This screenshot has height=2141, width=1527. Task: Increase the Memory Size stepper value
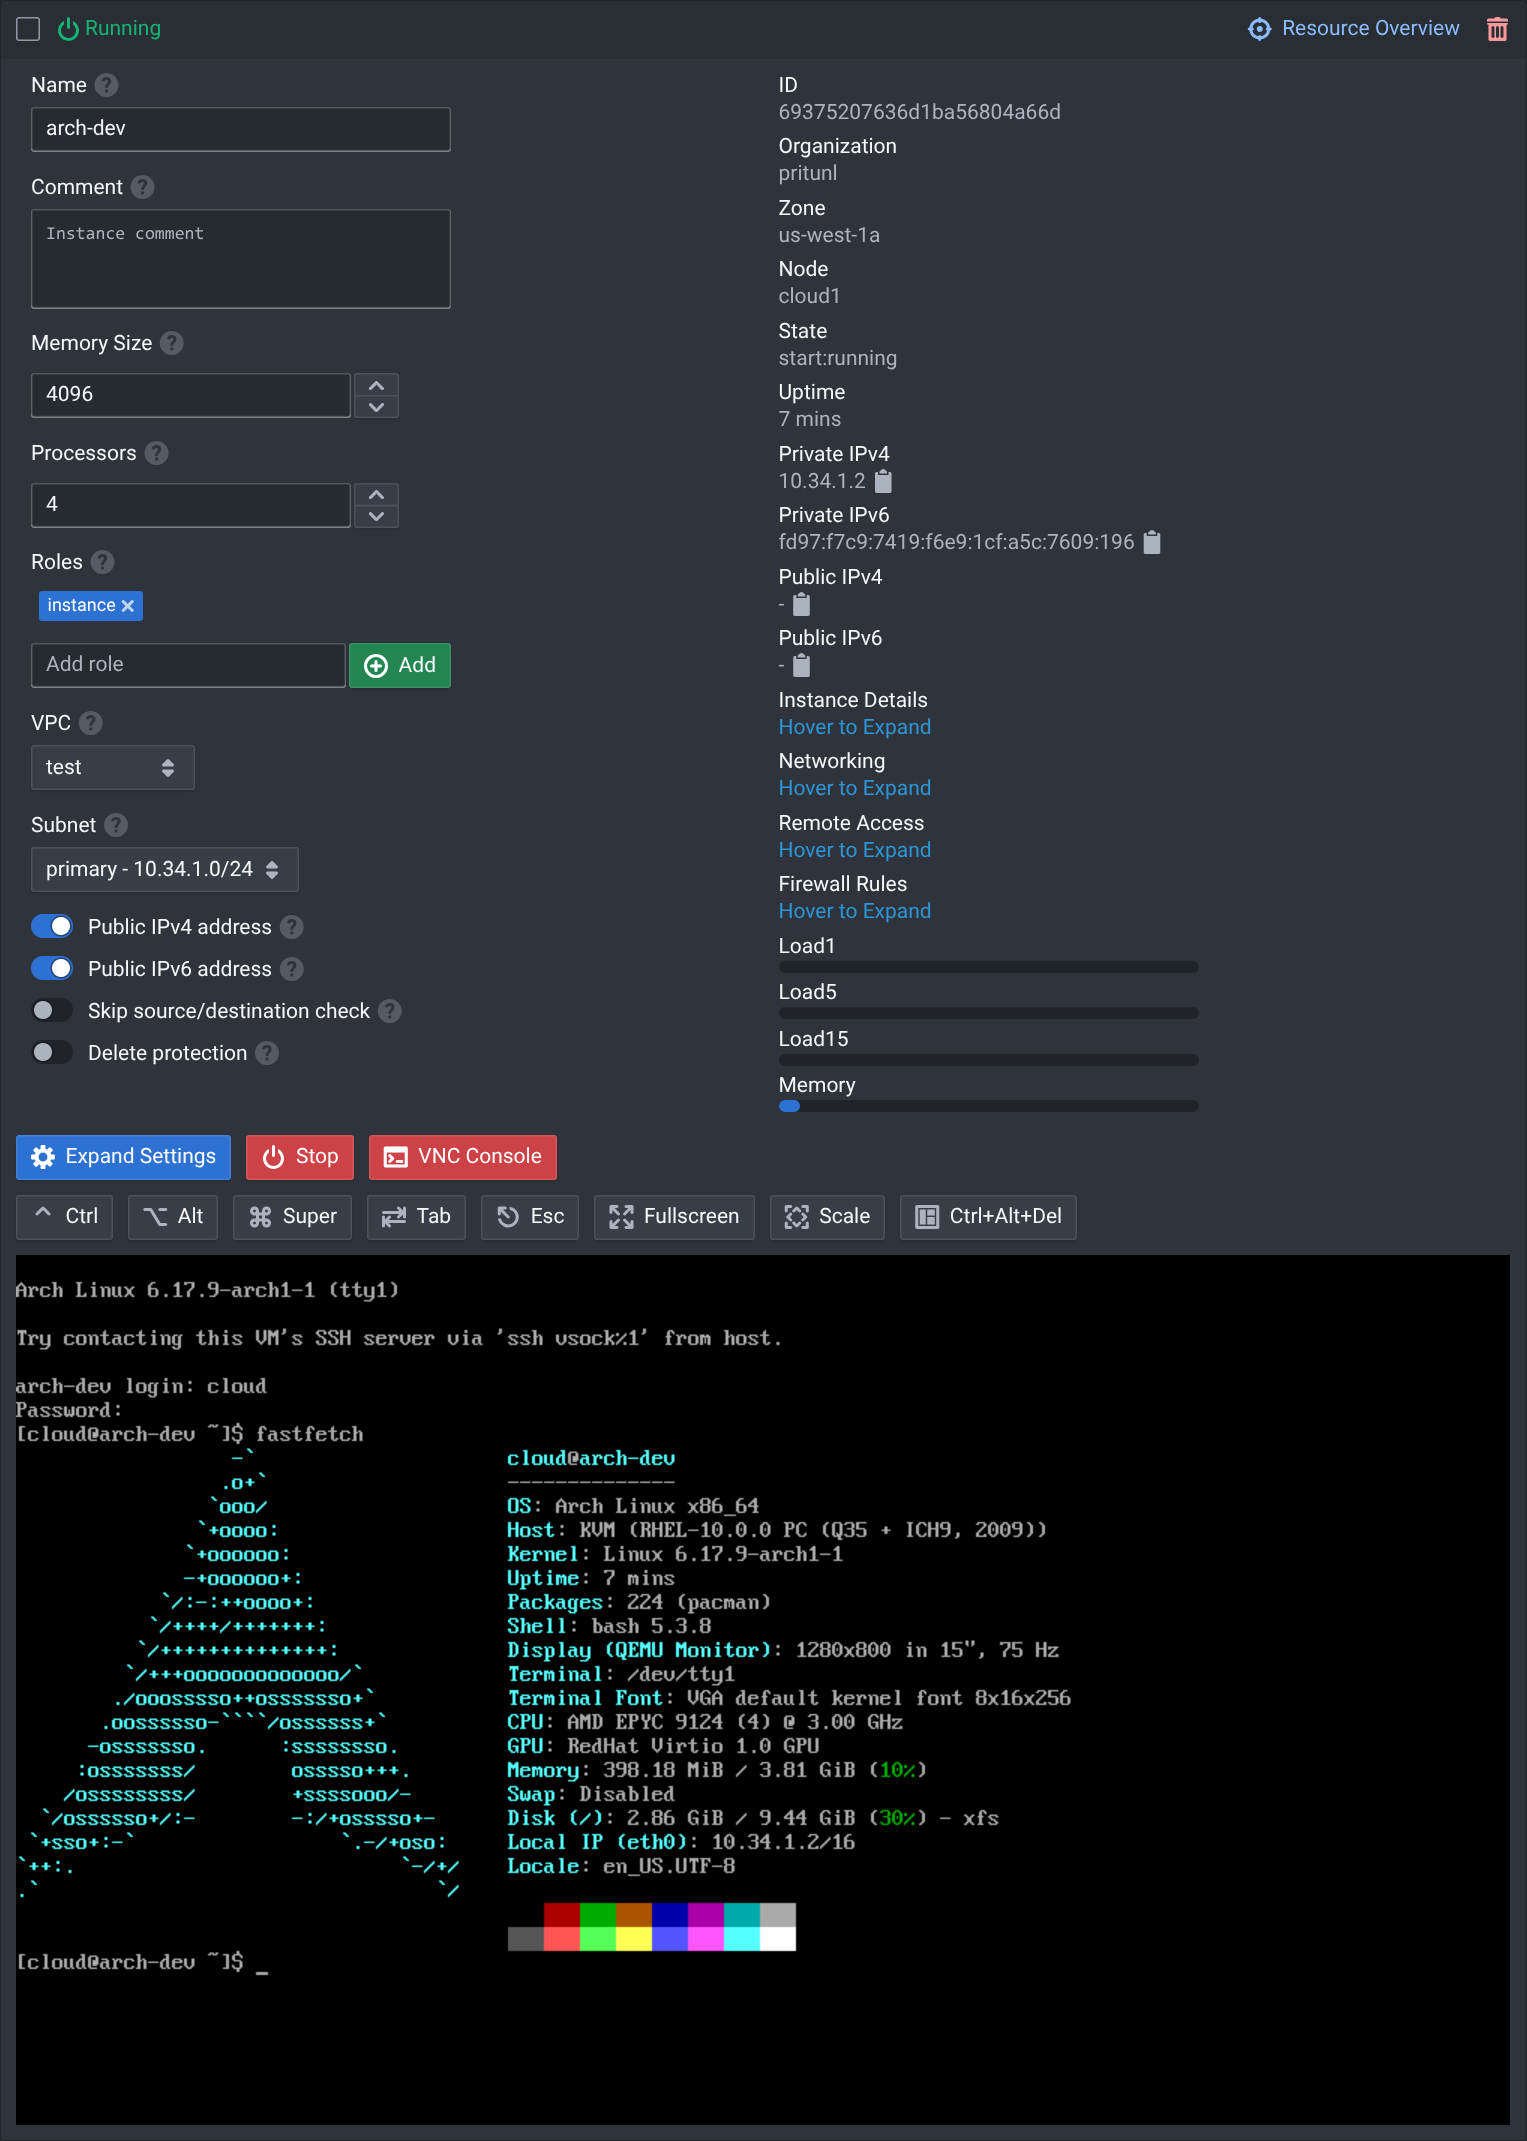(376, 386)
